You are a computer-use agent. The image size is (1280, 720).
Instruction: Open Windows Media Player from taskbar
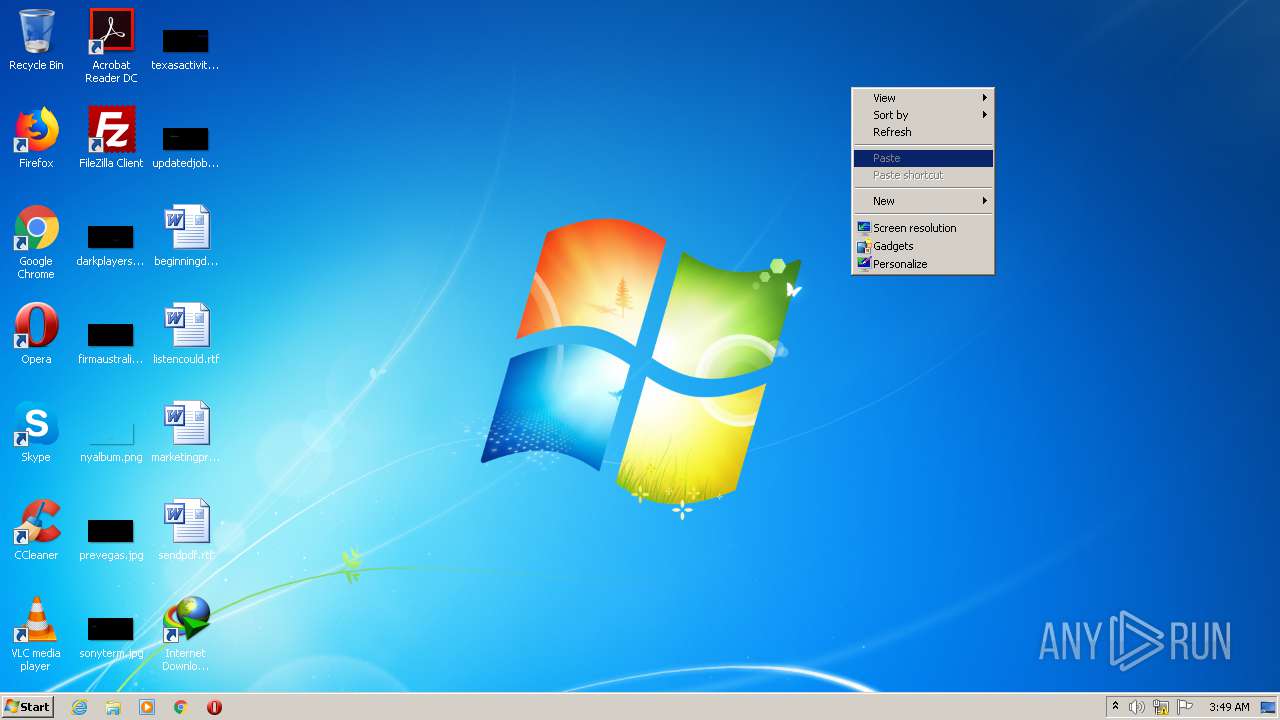(x=147, y=707)
